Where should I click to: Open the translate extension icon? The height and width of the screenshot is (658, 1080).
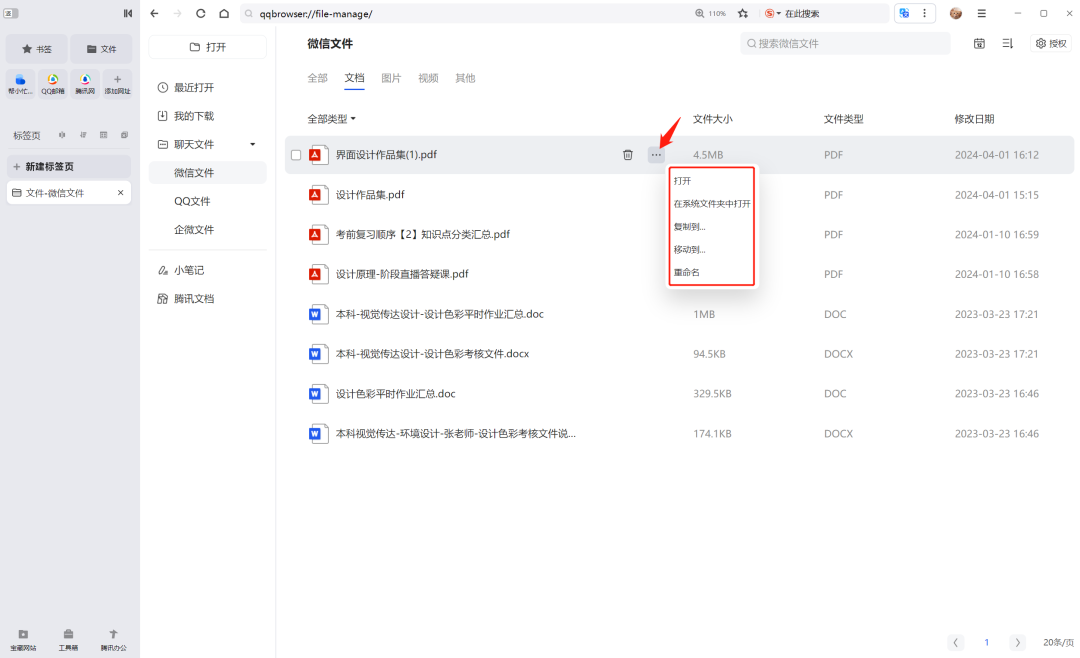pos(904,13)
